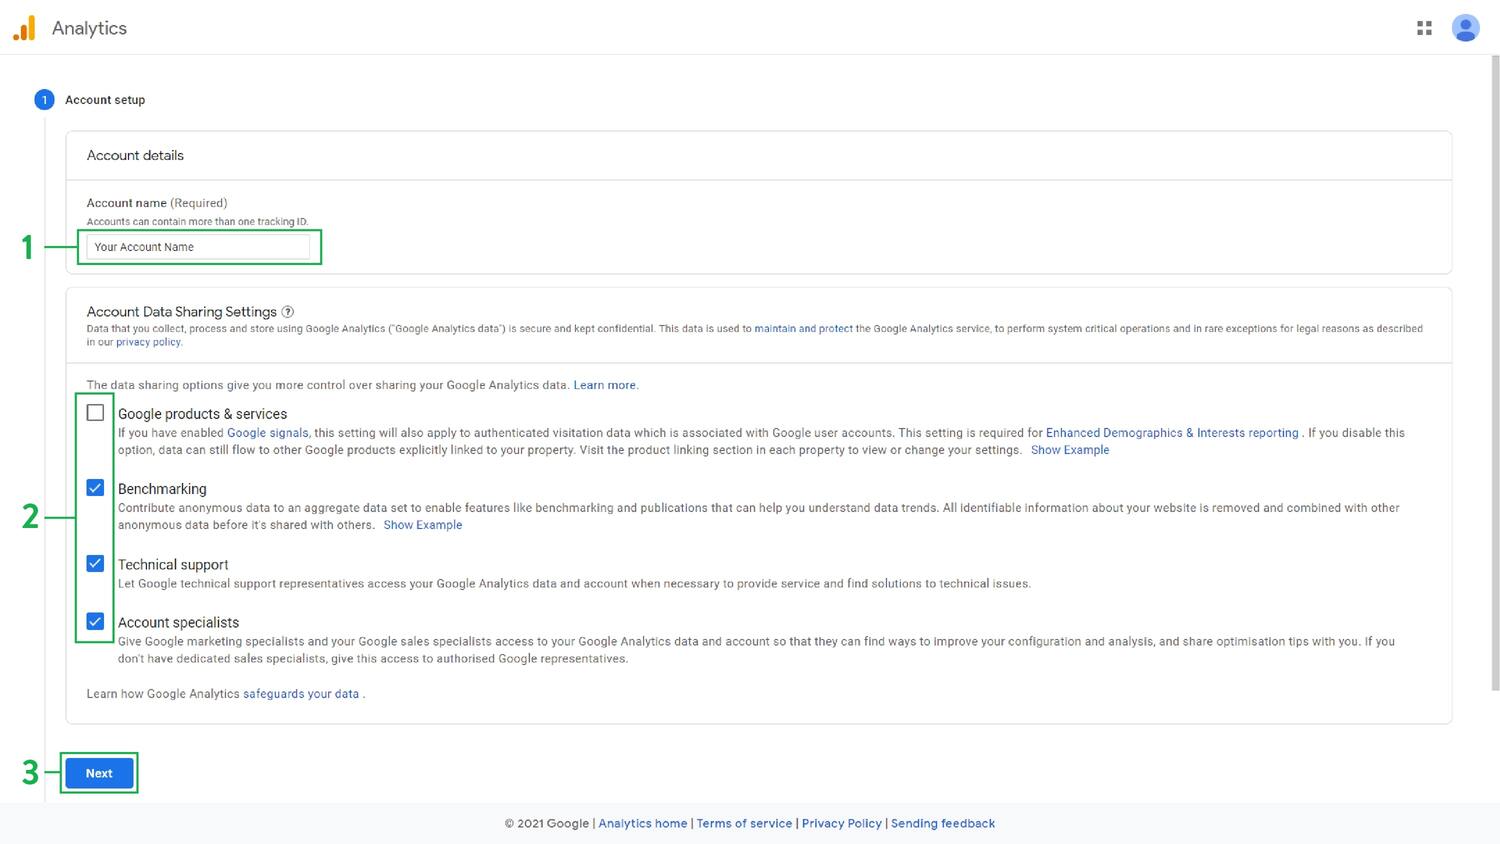Screen dimensions: 1500x844
Task: Open Terms of service footer link
Action: click(x=744, y=824)
